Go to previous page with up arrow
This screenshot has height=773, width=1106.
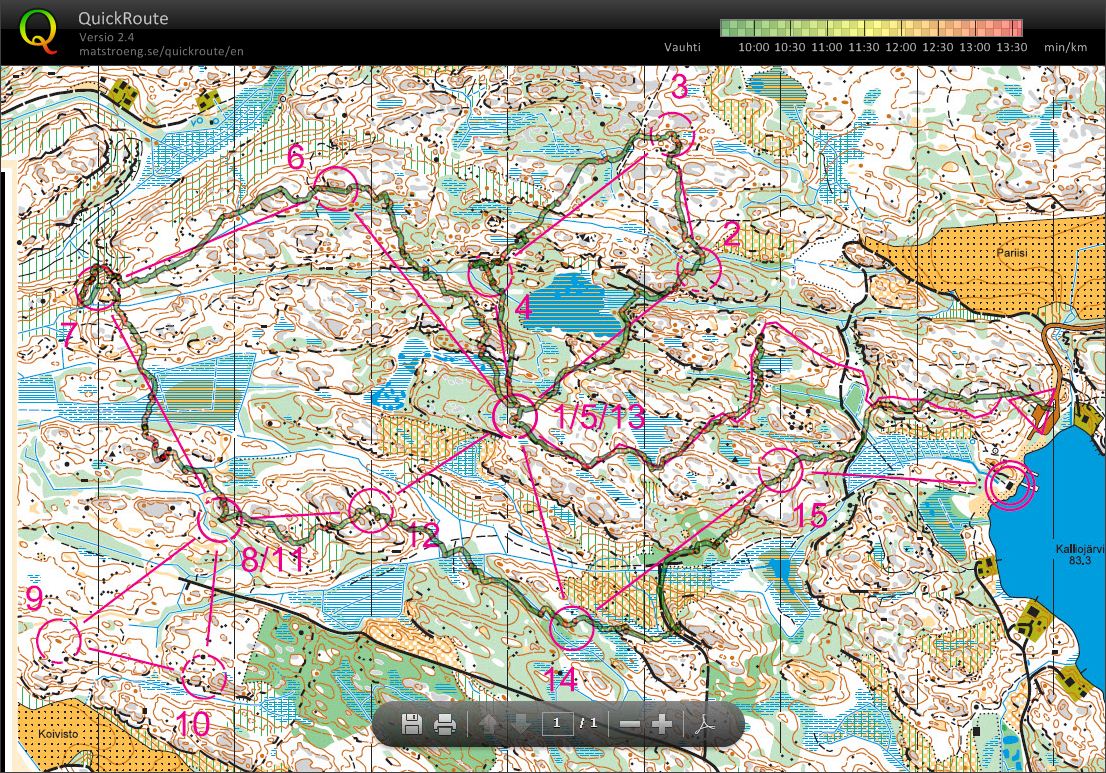point(489,724)
